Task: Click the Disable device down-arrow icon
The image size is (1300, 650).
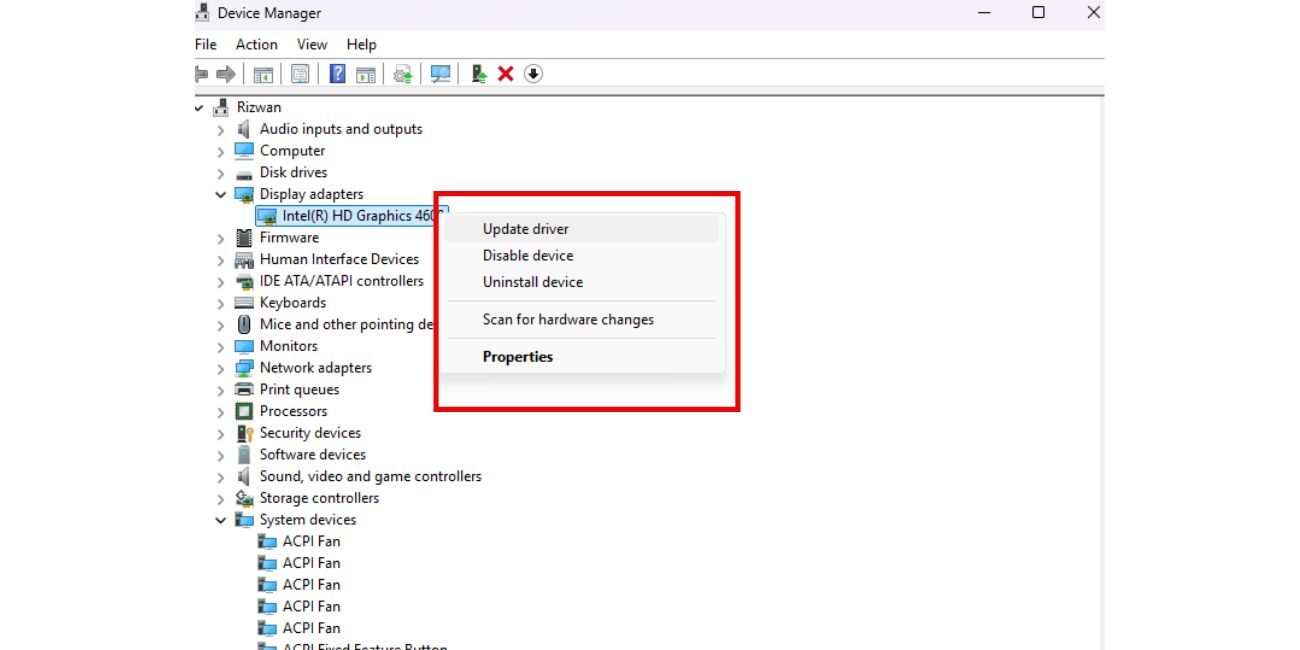Action: coord(533,74)
